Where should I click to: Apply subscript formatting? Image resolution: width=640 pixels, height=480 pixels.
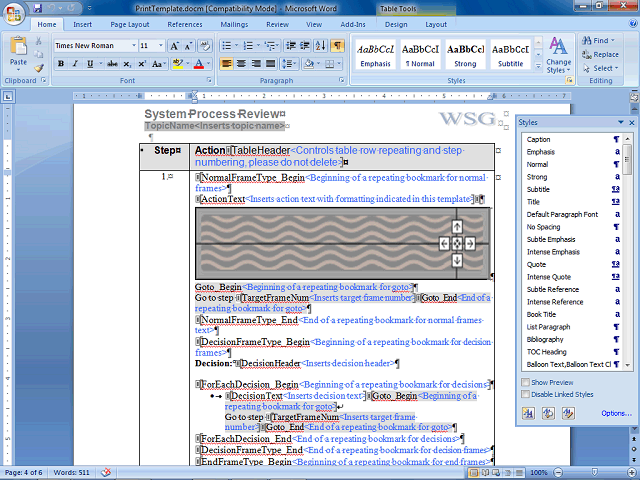(x=127, y=64)
